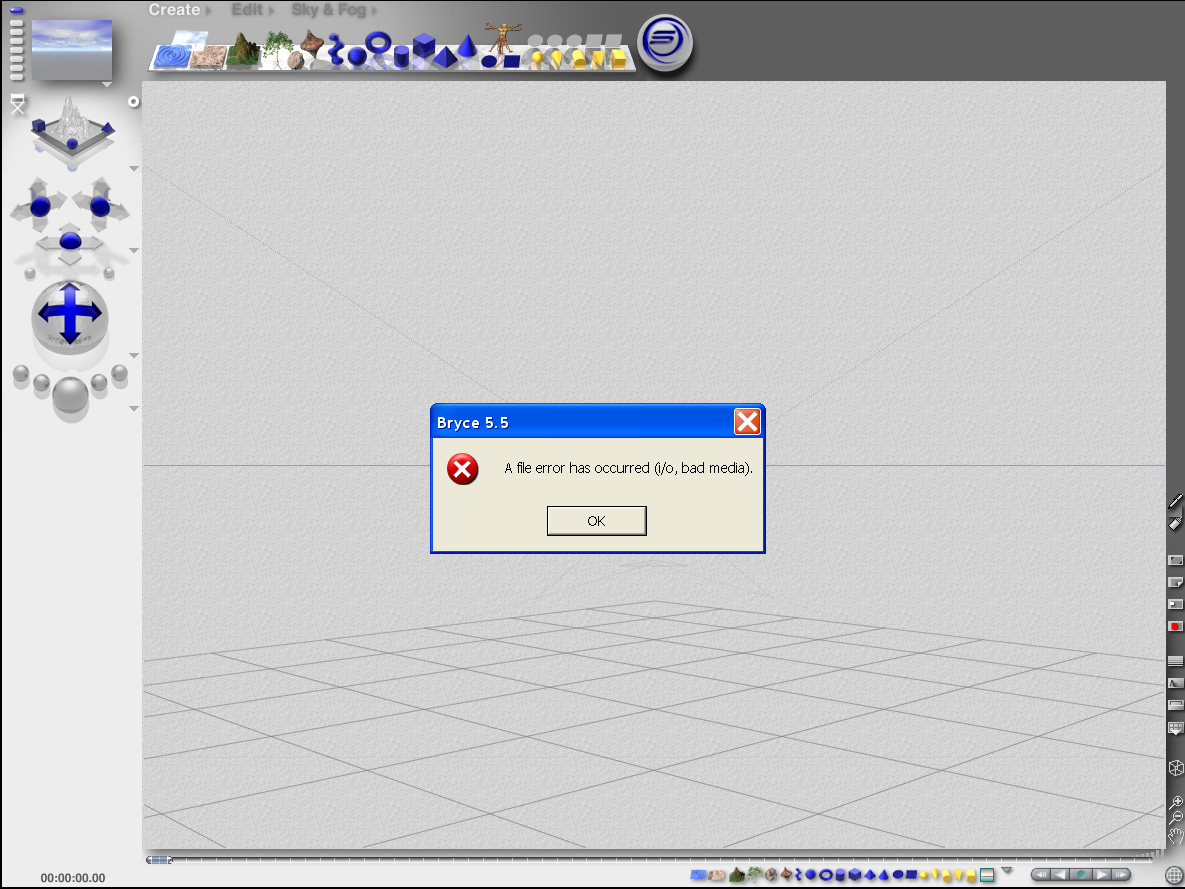Click the large camera trackball sphere
Screen dimensions: 1185x889
70,318
